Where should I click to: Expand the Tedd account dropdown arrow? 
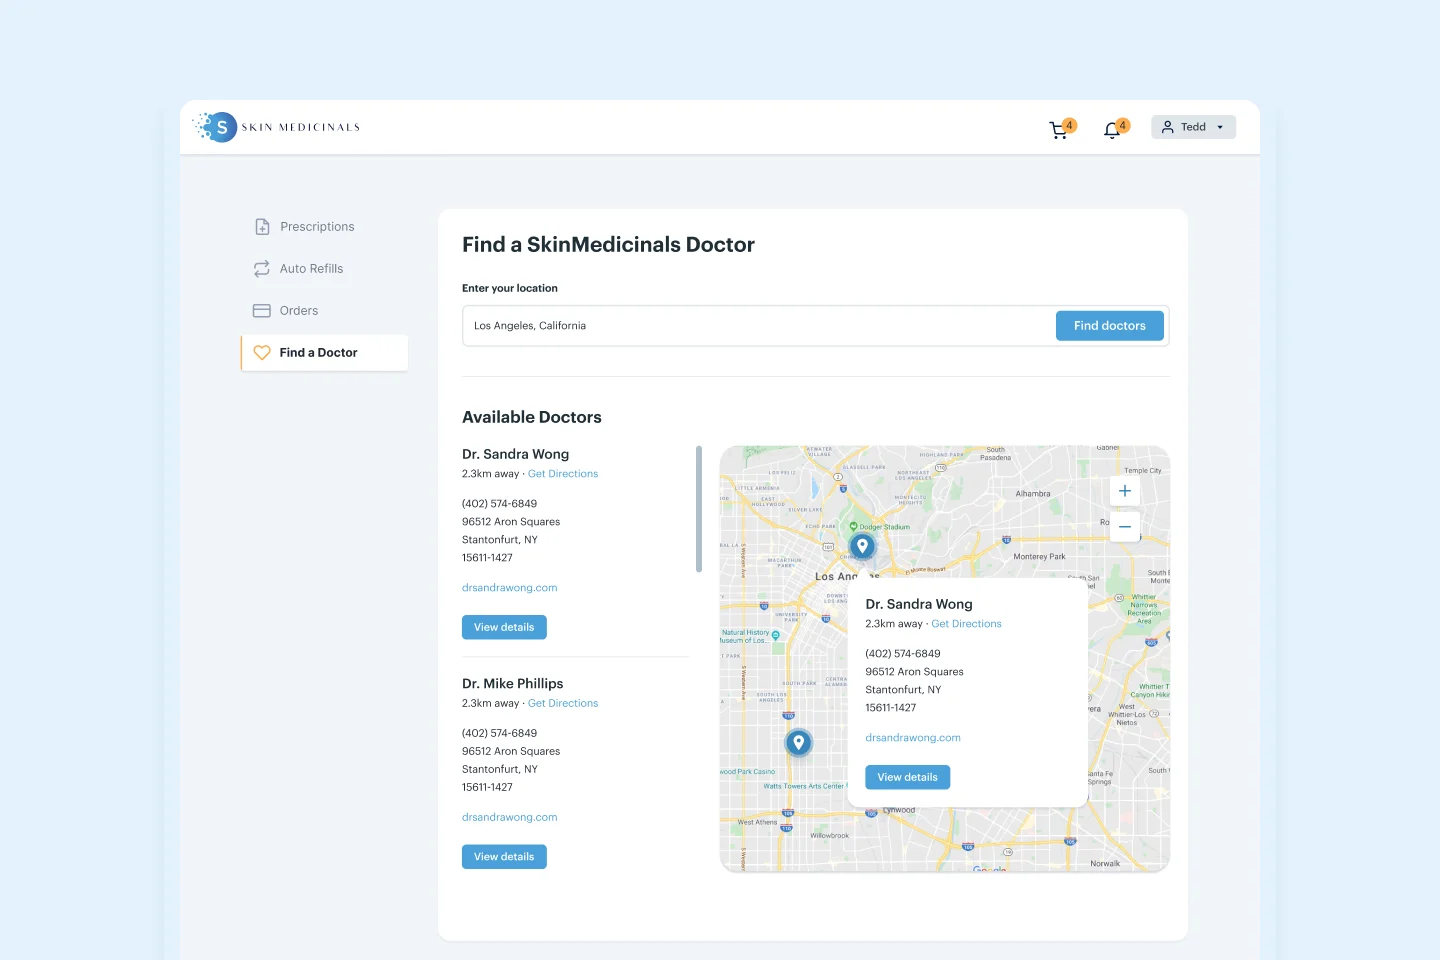click(1220, 127)
